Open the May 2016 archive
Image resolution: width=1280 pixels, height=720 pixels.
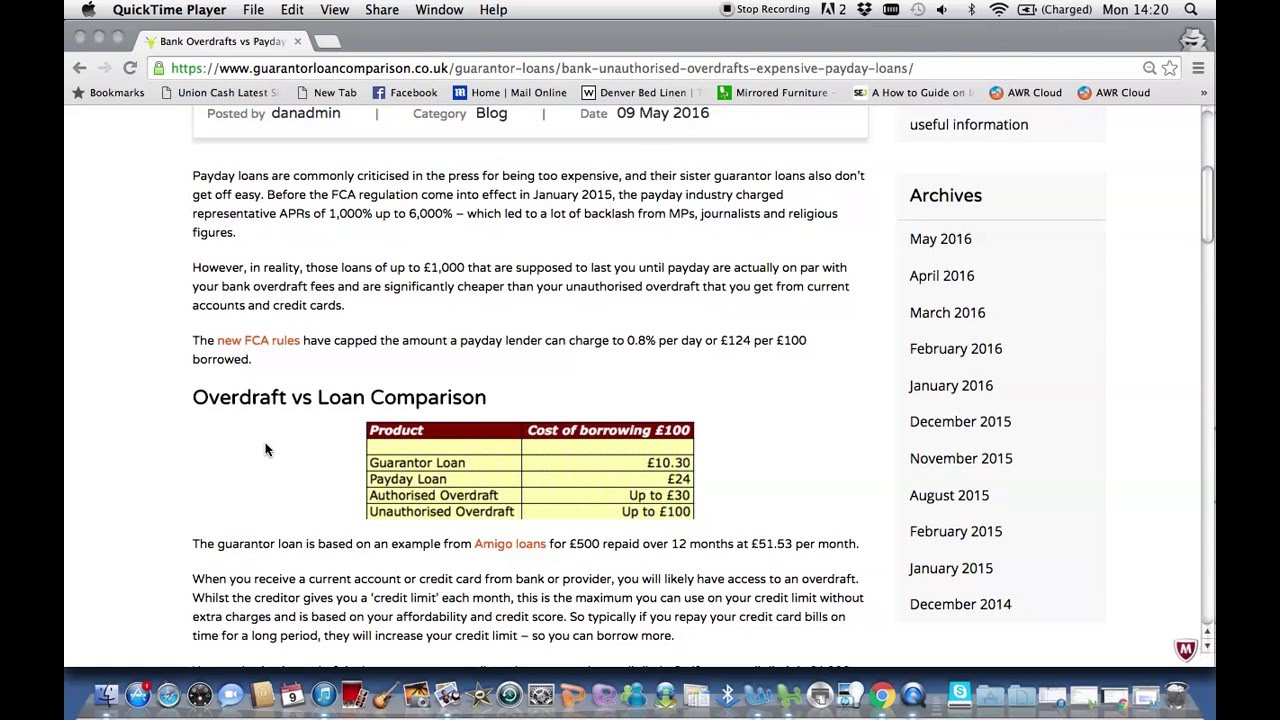point(940,239)
